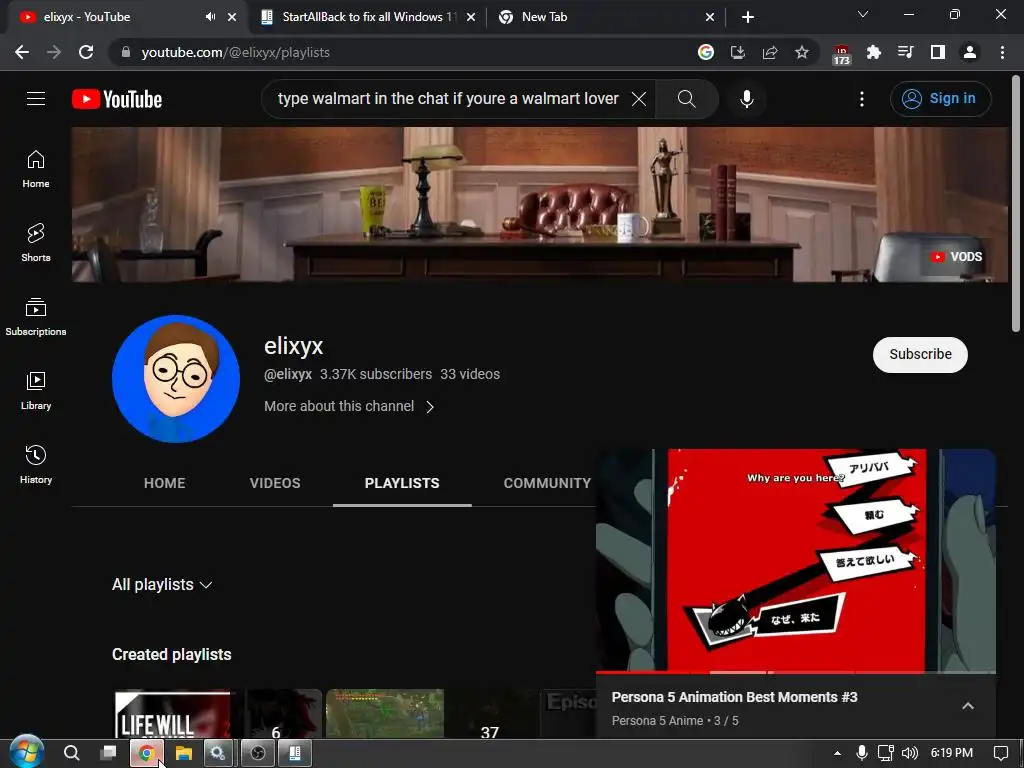Open the tab search dropdown arrow
This screenshot has width=1024, height=768.
coord(863,14)
